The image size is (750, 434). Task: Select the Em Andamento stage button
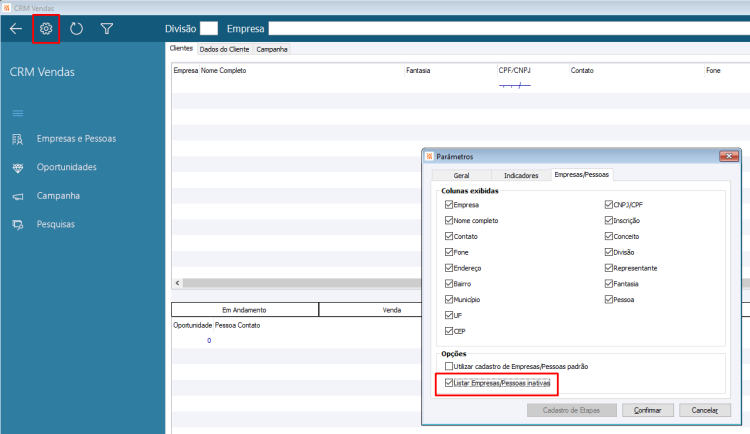point(244,310)
